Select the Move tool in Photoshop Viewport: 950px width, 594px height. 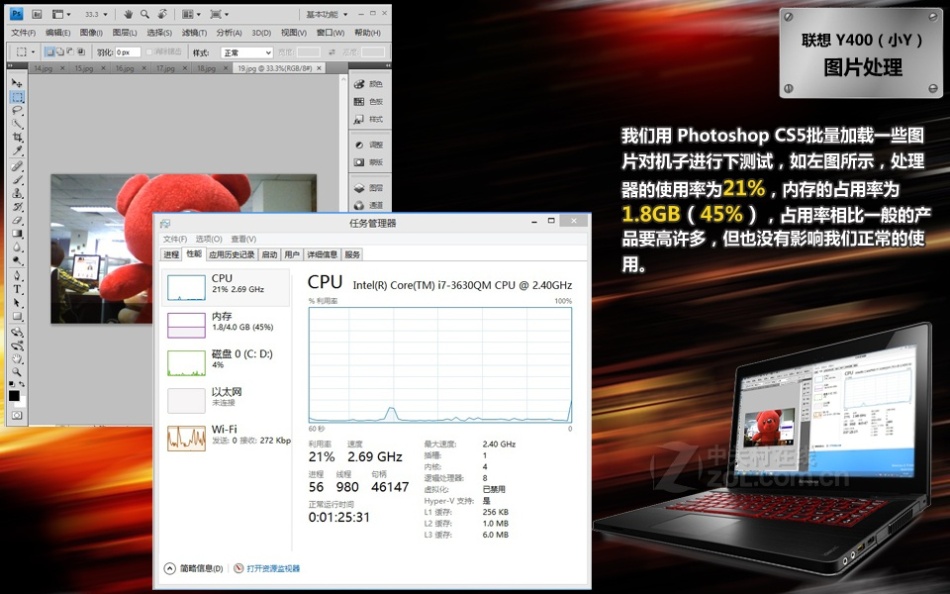(17, 83)
